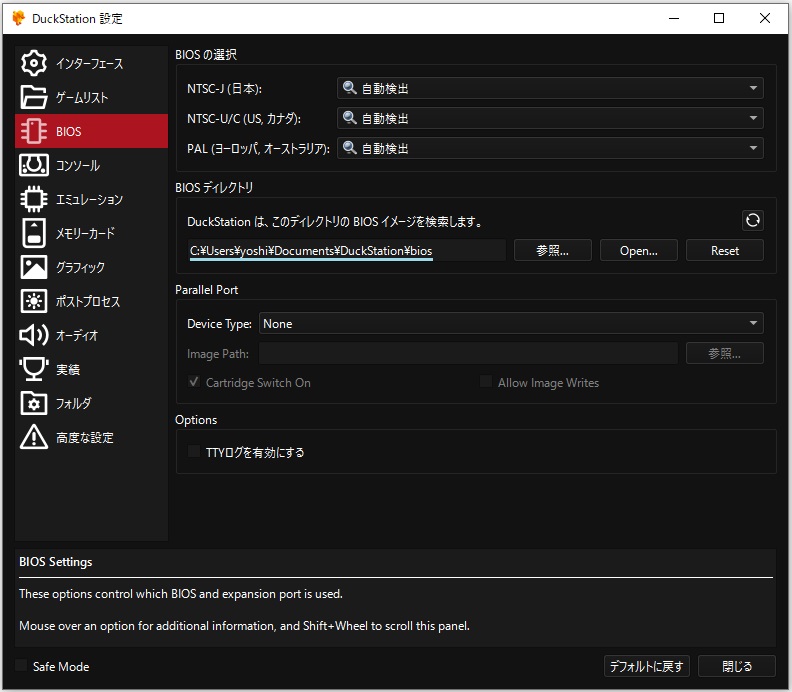Minimize the DuckStation 設定 window
792x692 pixels.
674,18
